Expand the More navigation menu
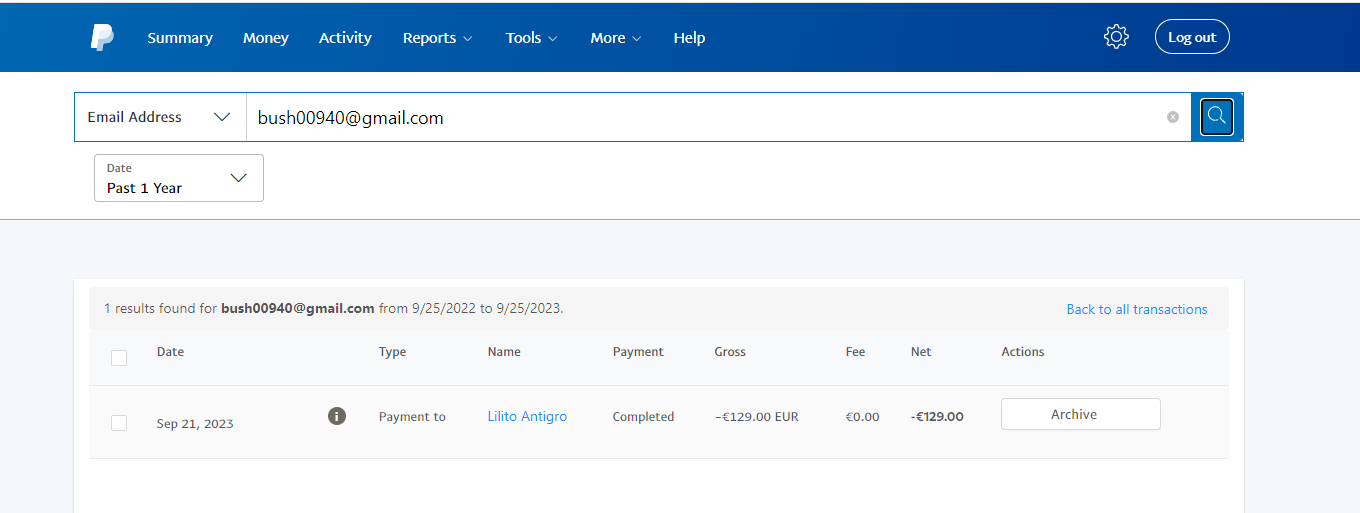1360x513 pixels. pyautogui.click(x=615, y=38)
